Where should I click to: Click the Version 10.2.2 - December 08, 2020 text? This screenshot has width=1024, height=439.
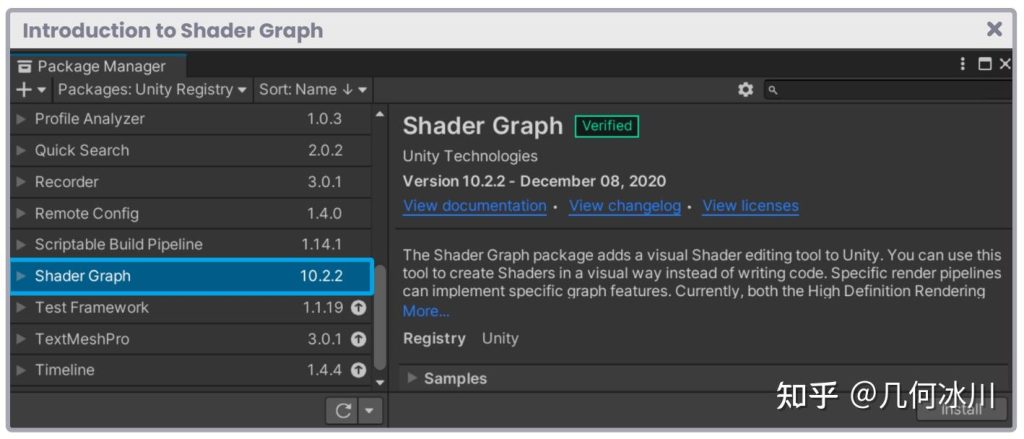click(x=534, y=181)
